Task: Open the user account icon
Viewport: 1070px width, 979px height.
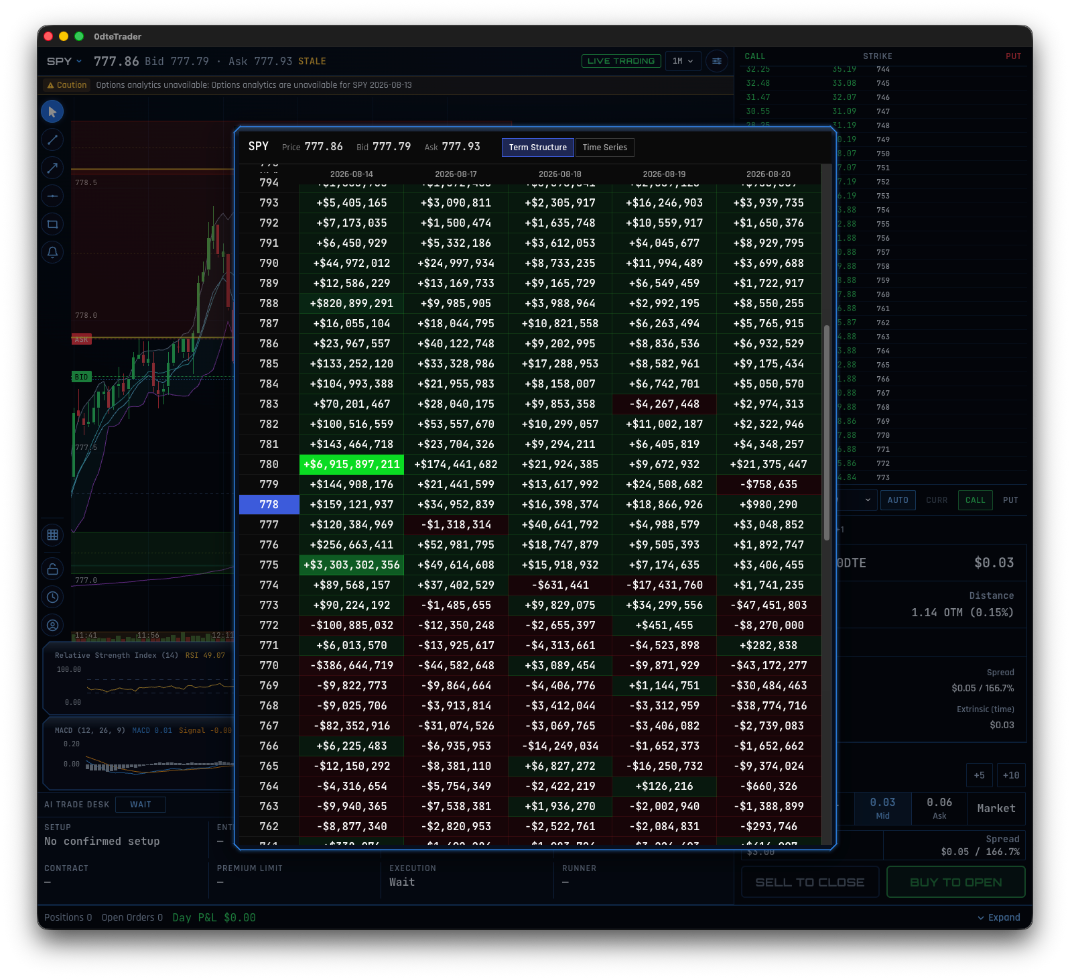Action: point(53,625)
